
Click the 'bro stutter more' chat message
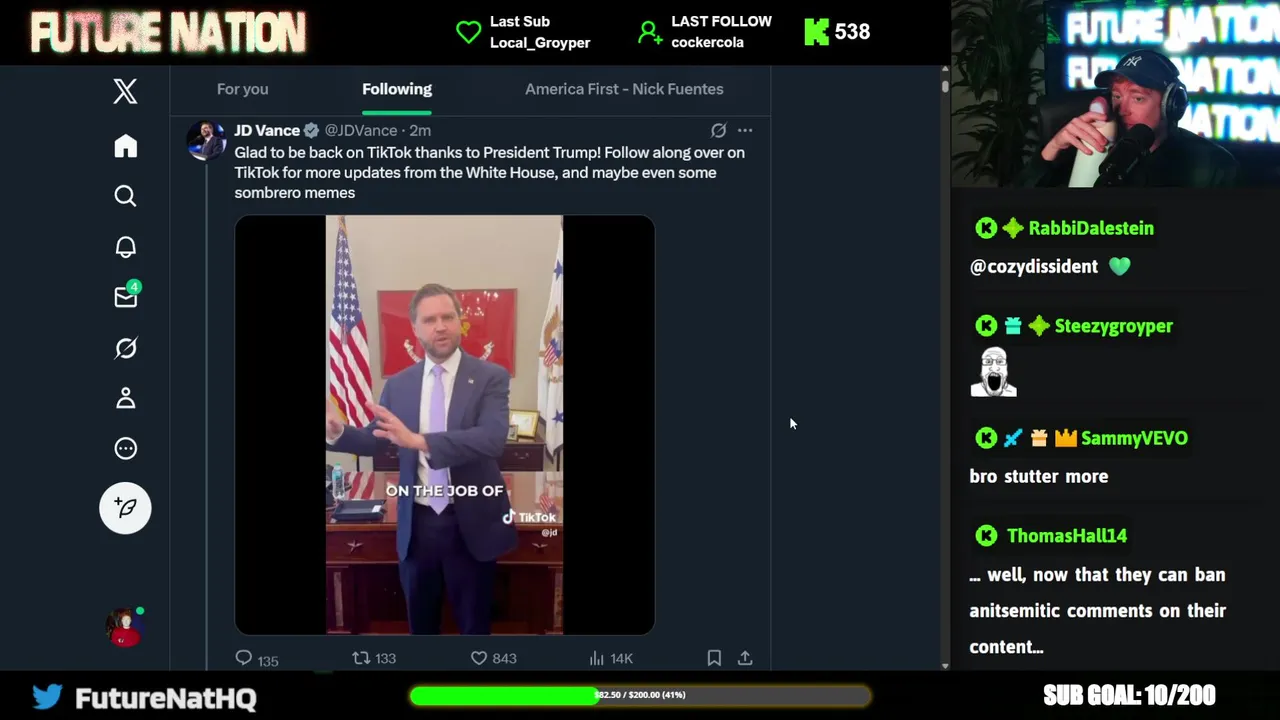[x=1038, y=476]
